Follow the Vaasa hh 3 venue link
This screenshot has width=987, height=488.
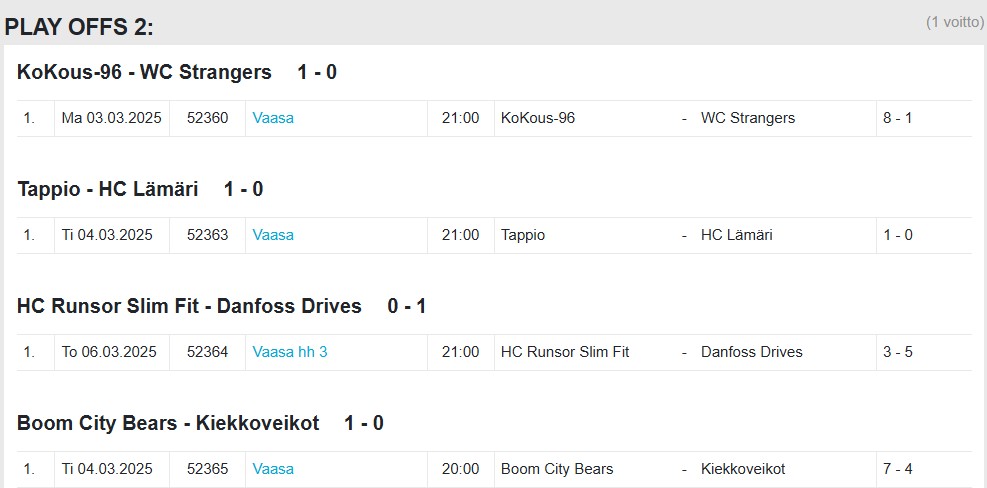click(x=290, y=352)
